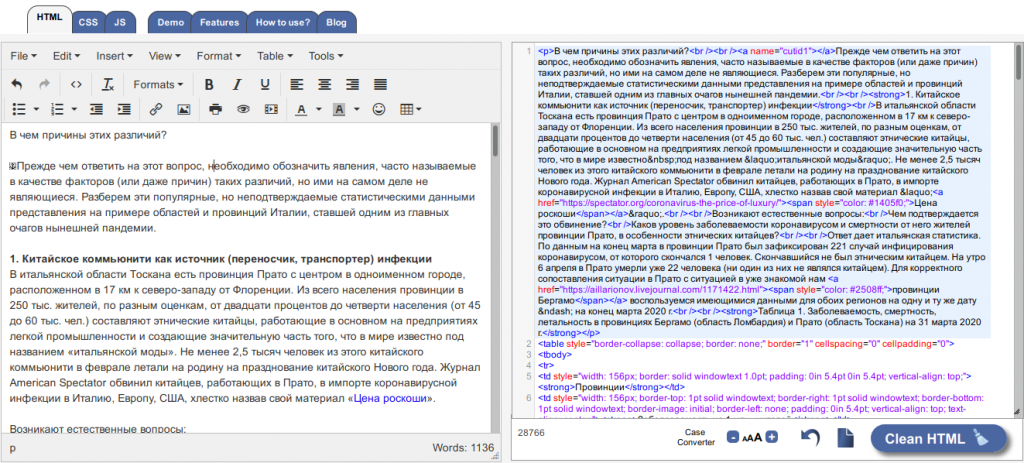Open text color picker dropdown arrow
The width and height of the screenshot is (1024, 463).
click(319, 109)
